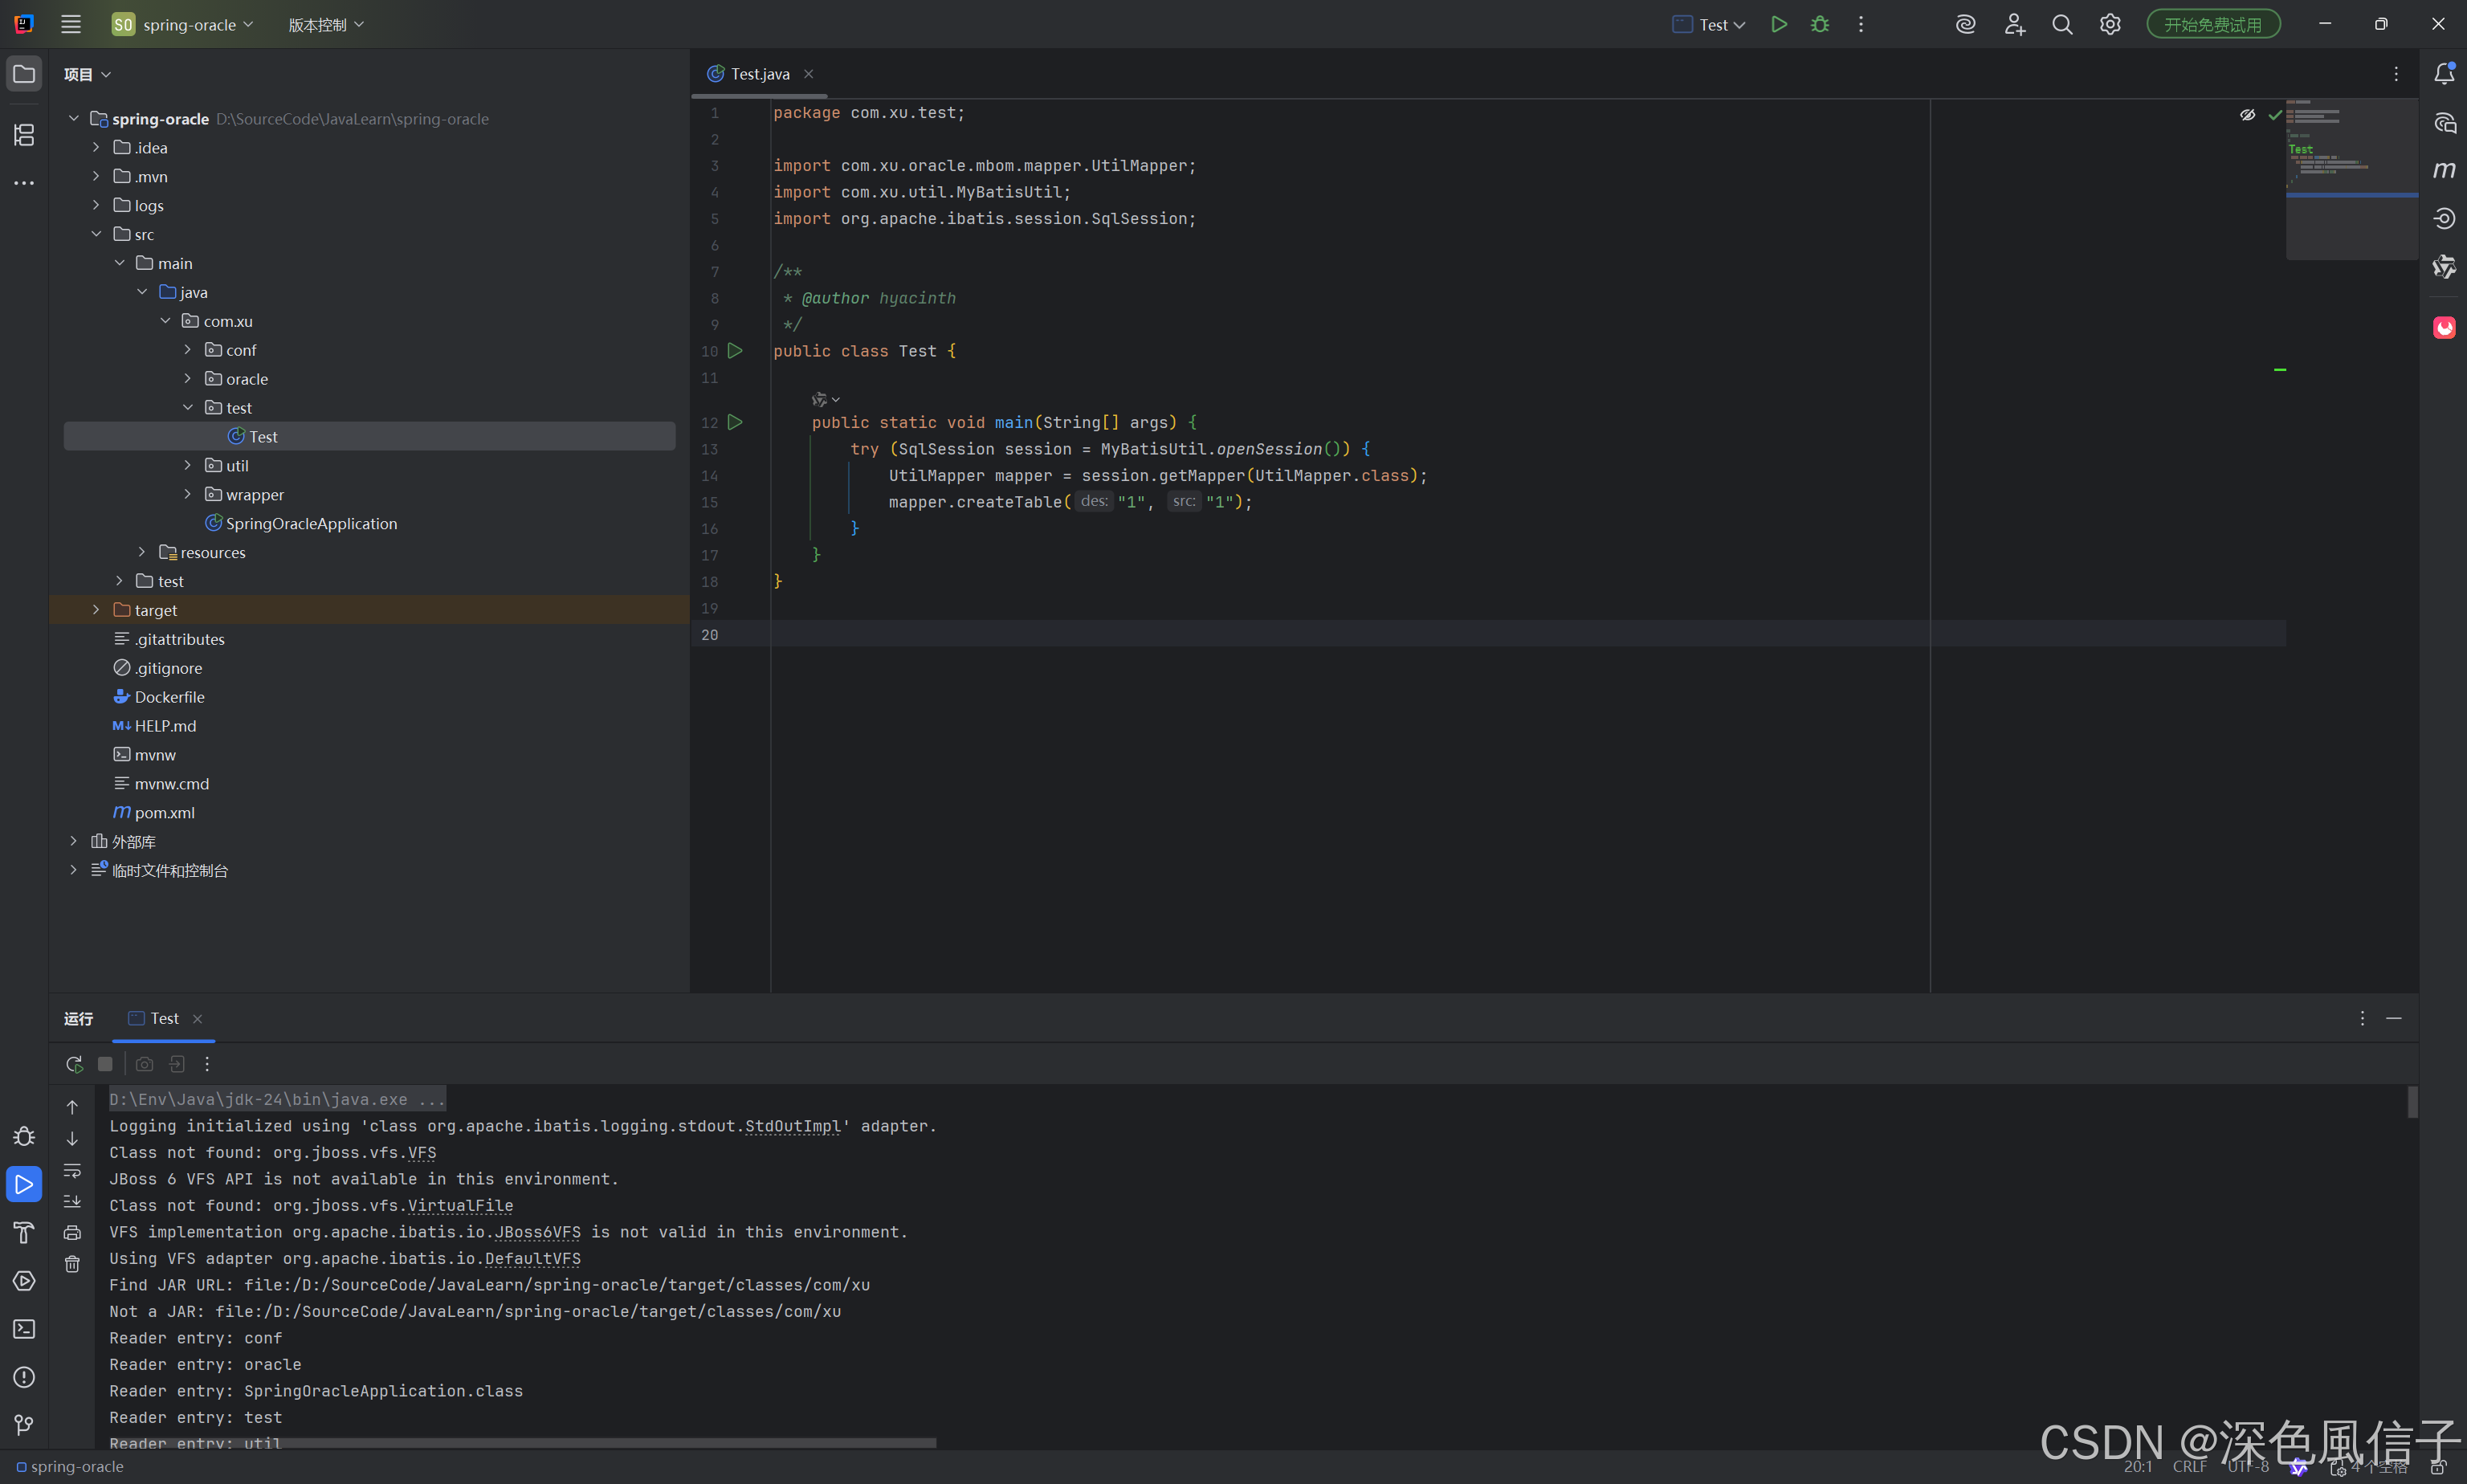Open Run tool window icon

[24, 1184]
